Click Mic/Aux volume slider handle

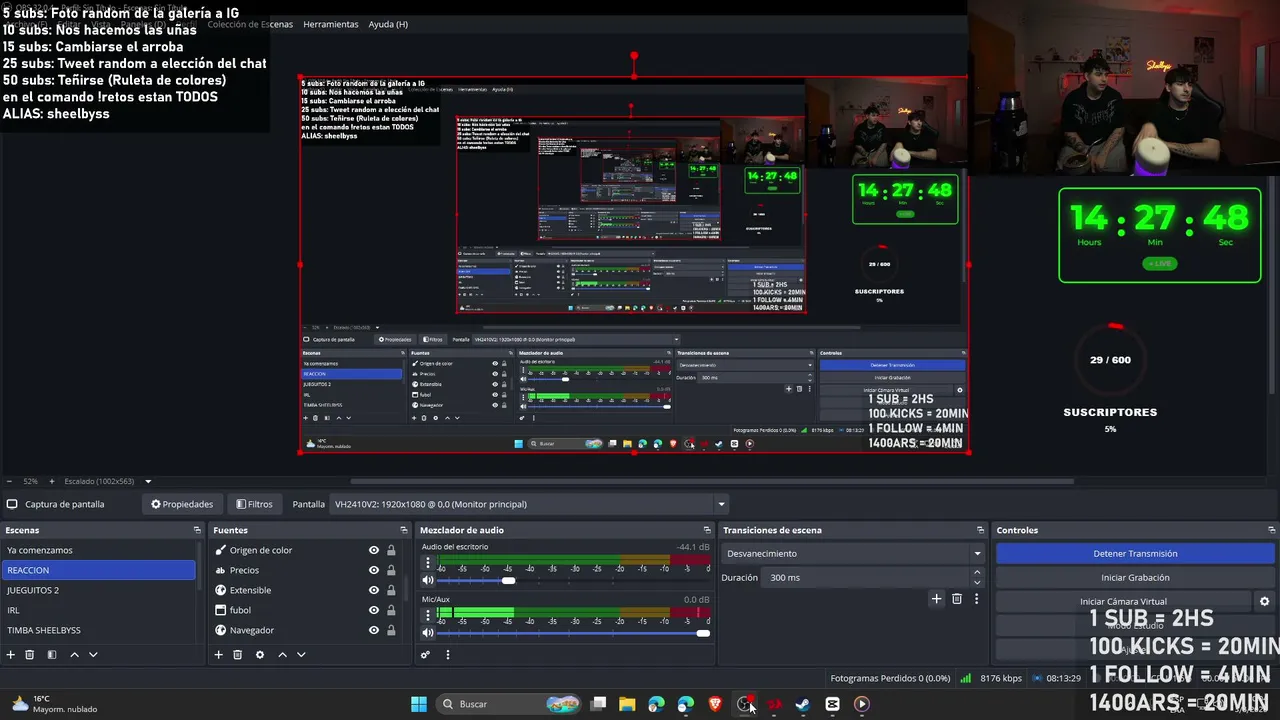pyautogui.click(x=703, y=633)
